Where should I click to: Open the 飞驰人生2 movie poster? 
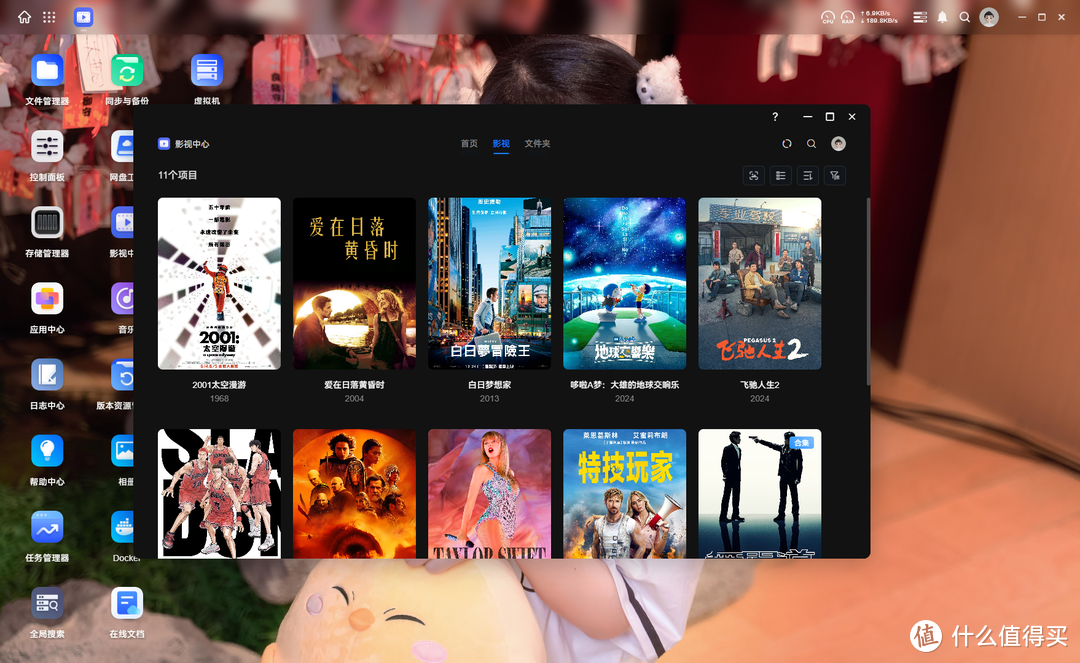[760, 284]
